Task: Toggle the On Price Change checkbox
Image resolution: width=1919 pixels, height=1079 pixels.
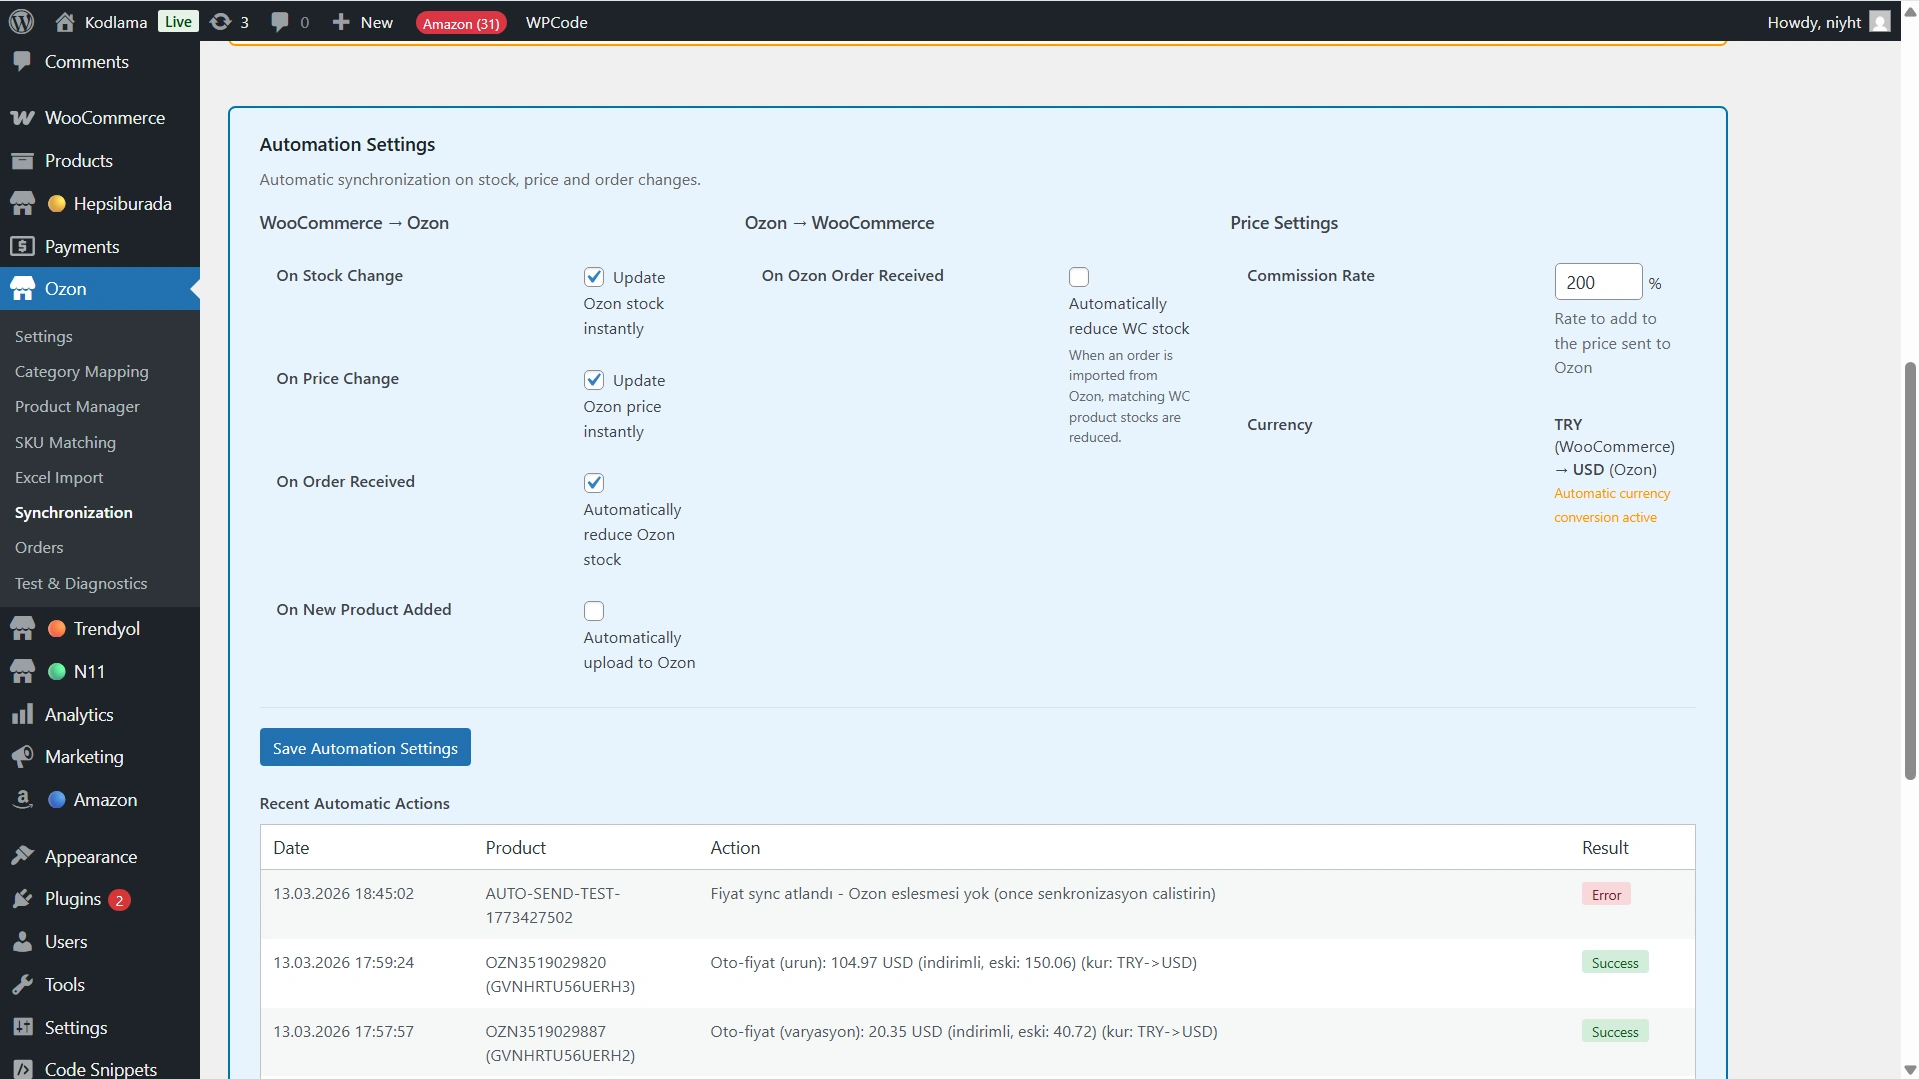Action: (594, 380)
